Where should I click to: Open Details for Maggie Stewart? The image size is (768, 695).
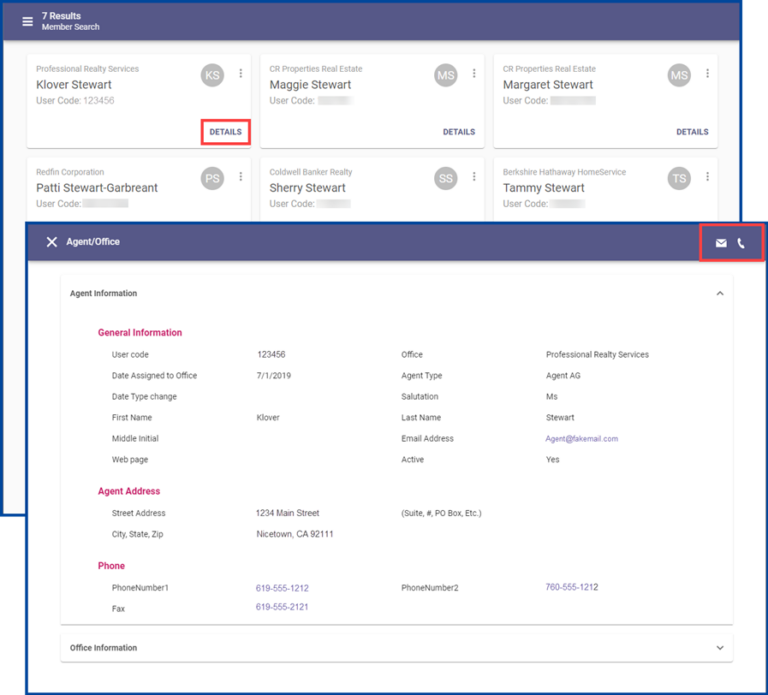point(459,132)
